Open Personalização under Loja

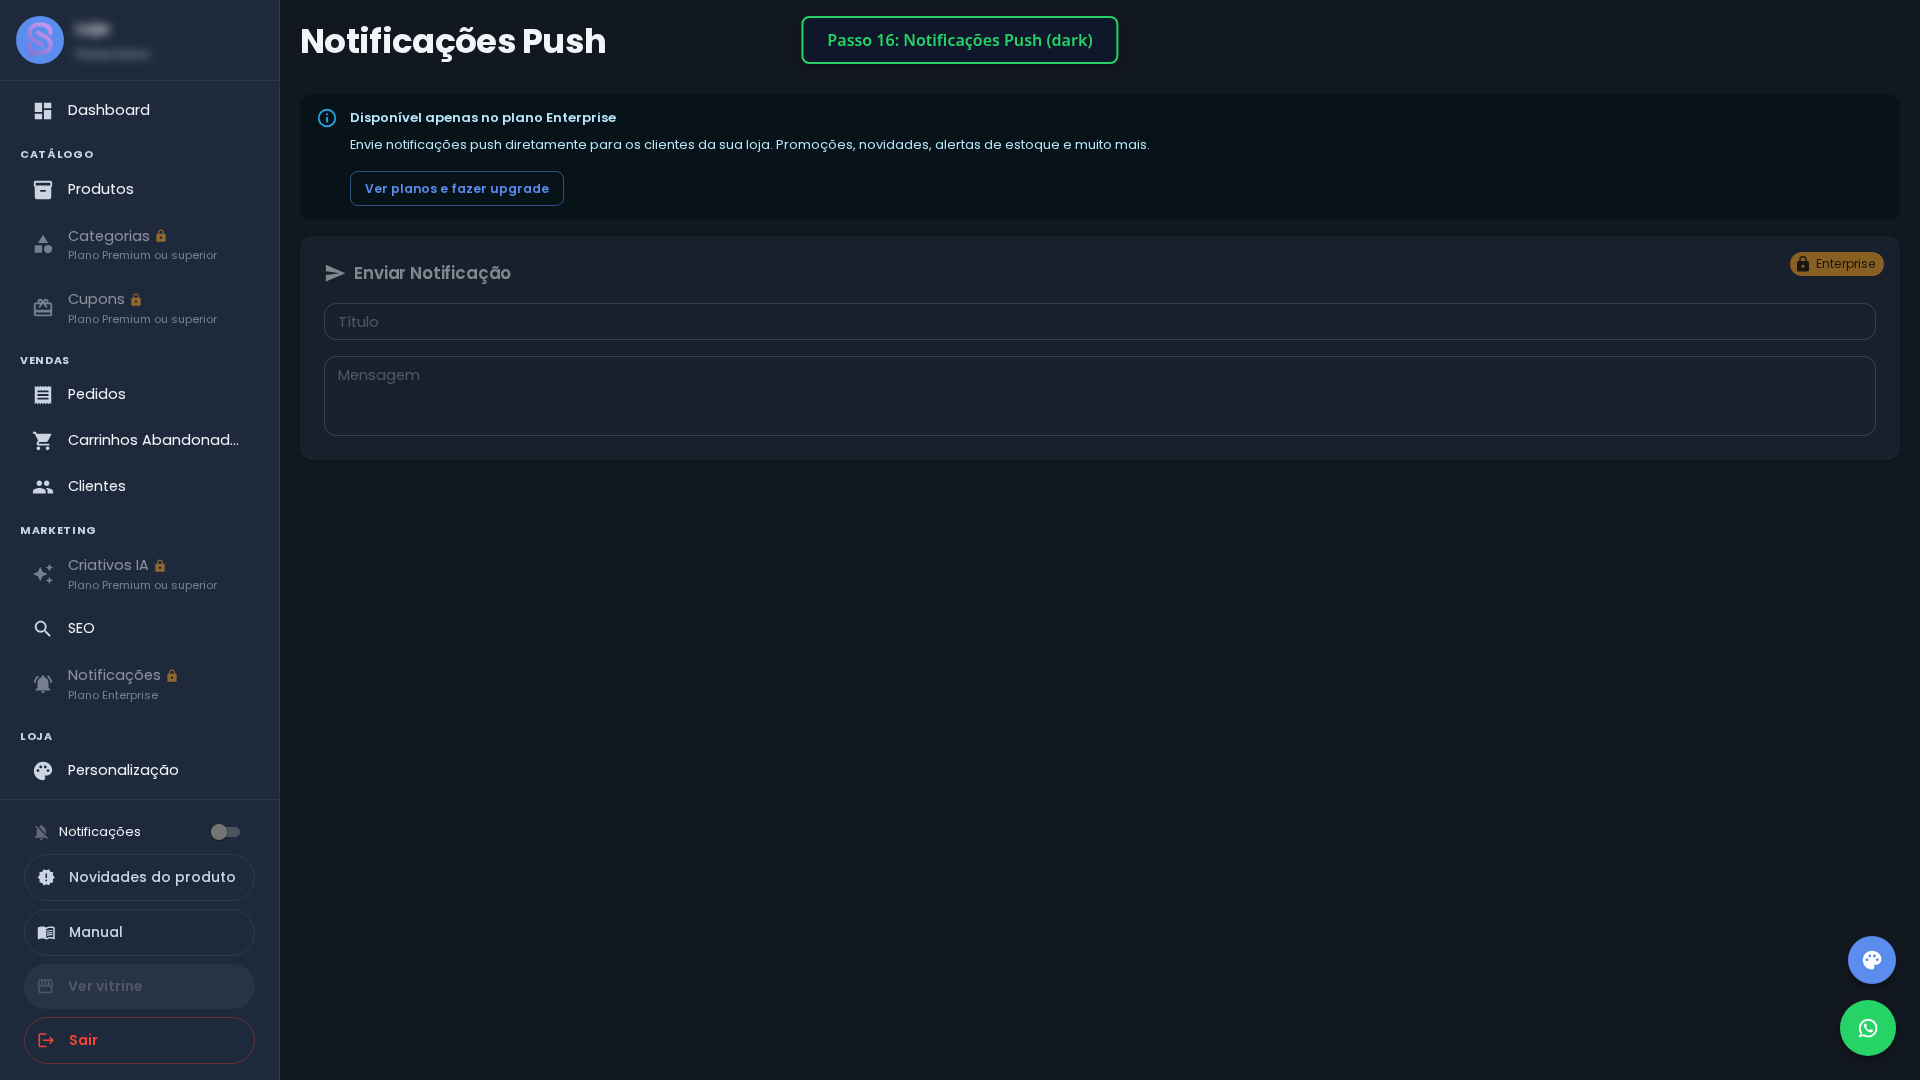pos(139,771)
